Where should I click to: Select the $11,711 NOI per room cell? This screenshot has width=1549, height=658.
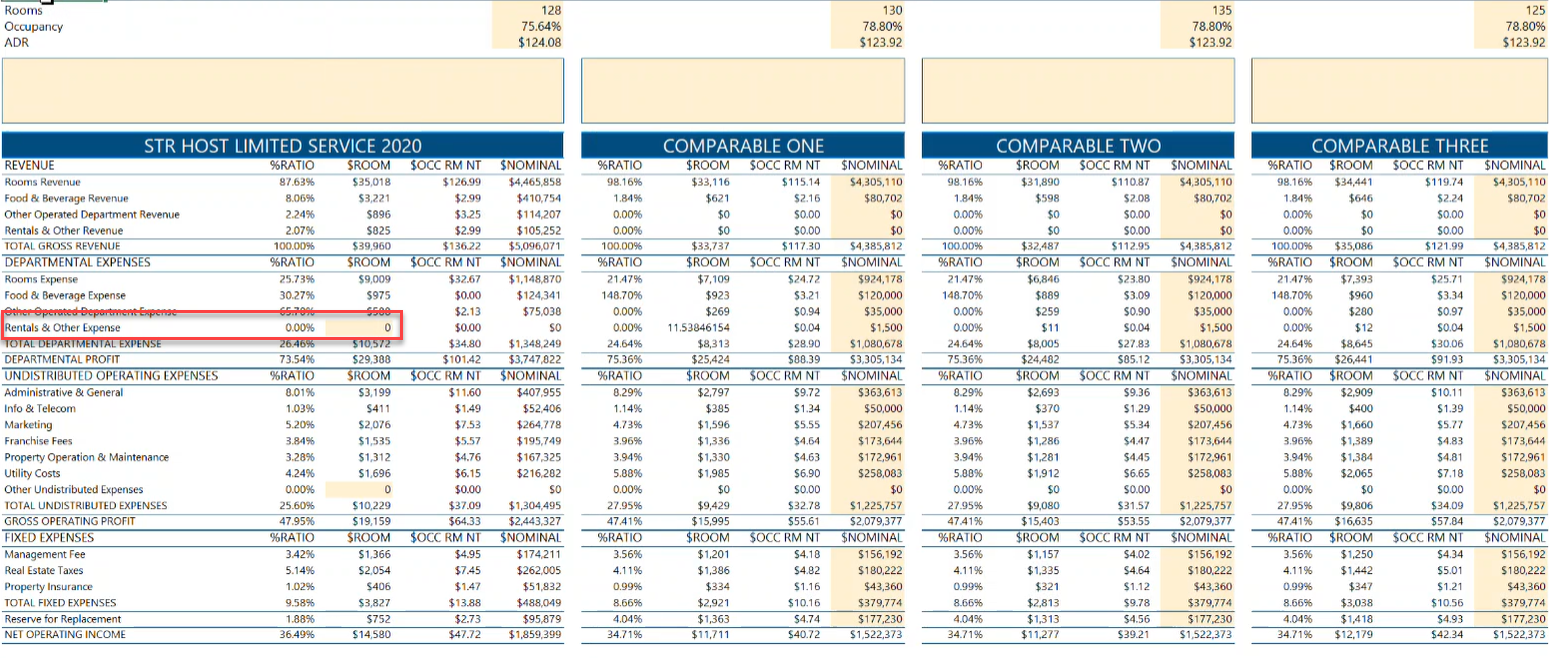pyautogui.click(x=711, y=635)
